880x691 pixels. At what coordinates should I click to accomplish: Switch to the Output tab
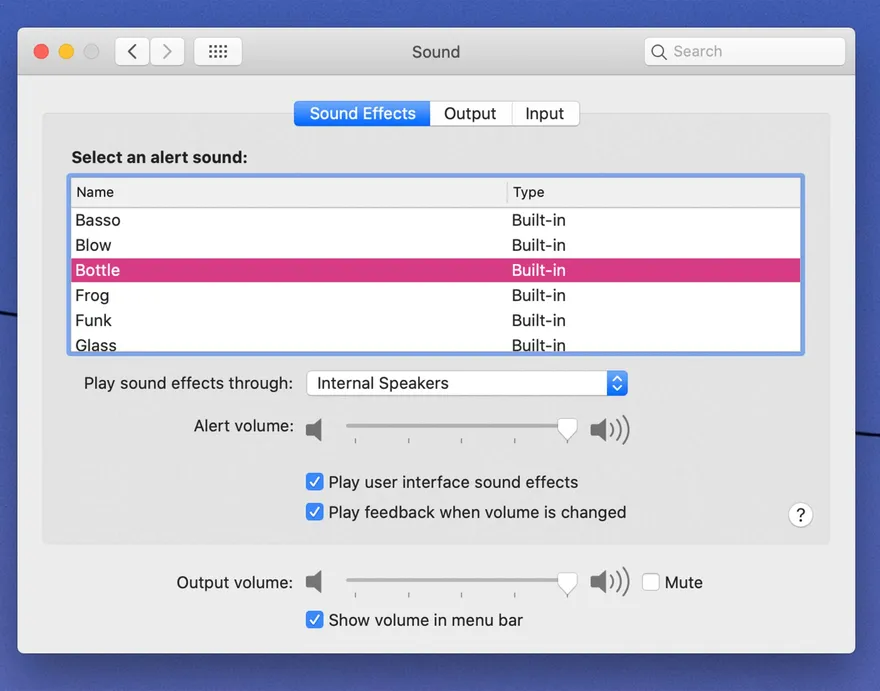[x=470, y=114]
